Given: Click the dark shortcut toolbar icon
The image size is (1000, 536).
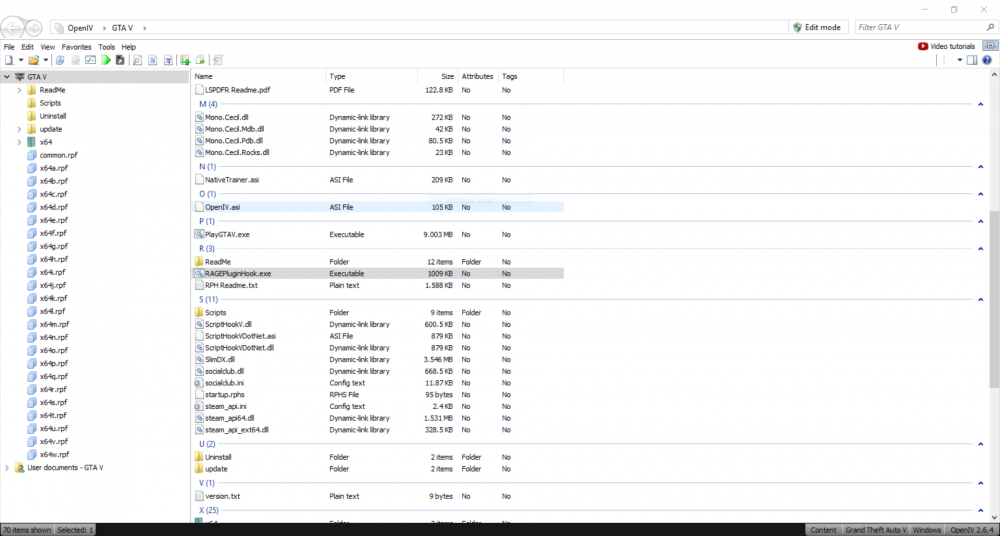Looking at the screenshot, I should [120, 60].
